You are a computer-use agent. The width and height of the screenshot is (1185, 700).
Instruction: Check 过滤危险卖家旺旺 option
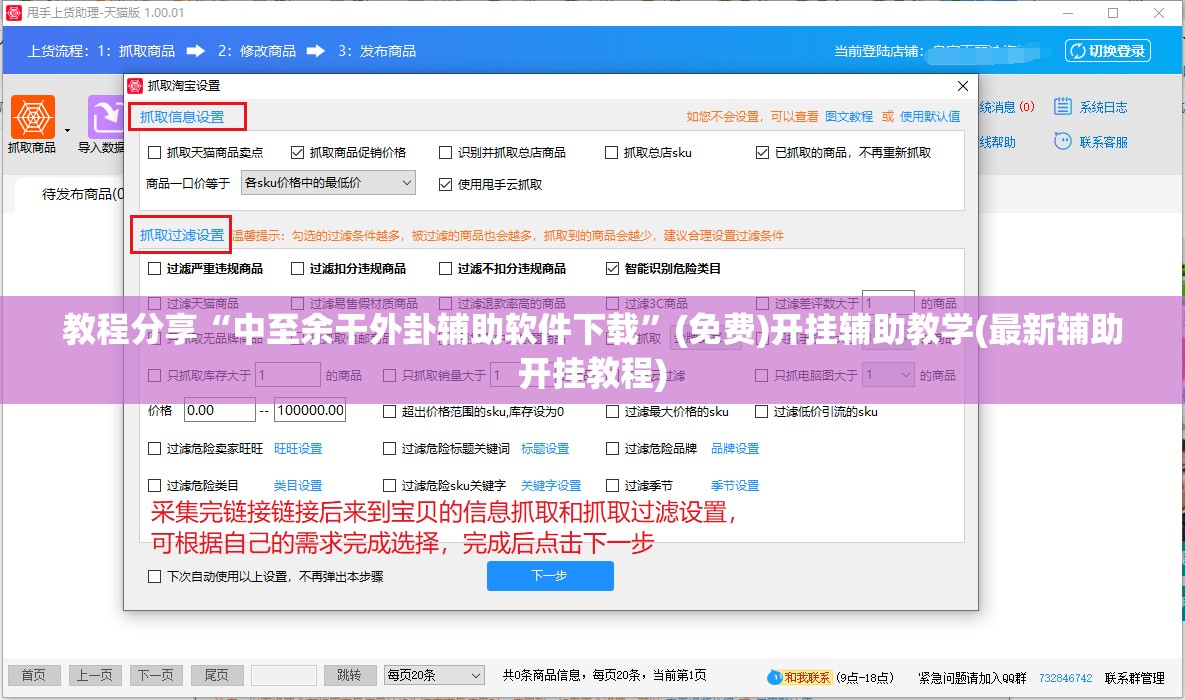[155, 449]
